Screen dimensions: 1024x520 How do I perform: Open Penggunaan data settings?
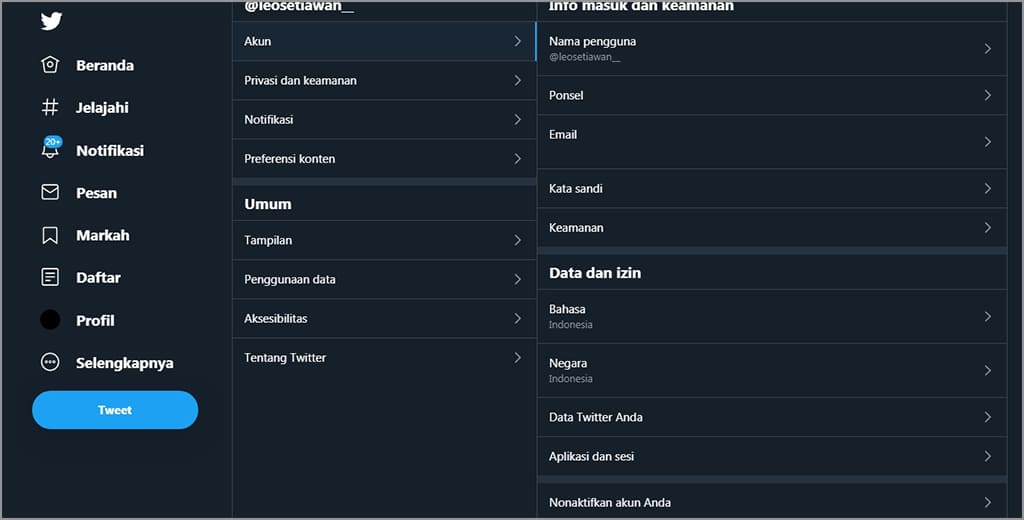(384, 280)
